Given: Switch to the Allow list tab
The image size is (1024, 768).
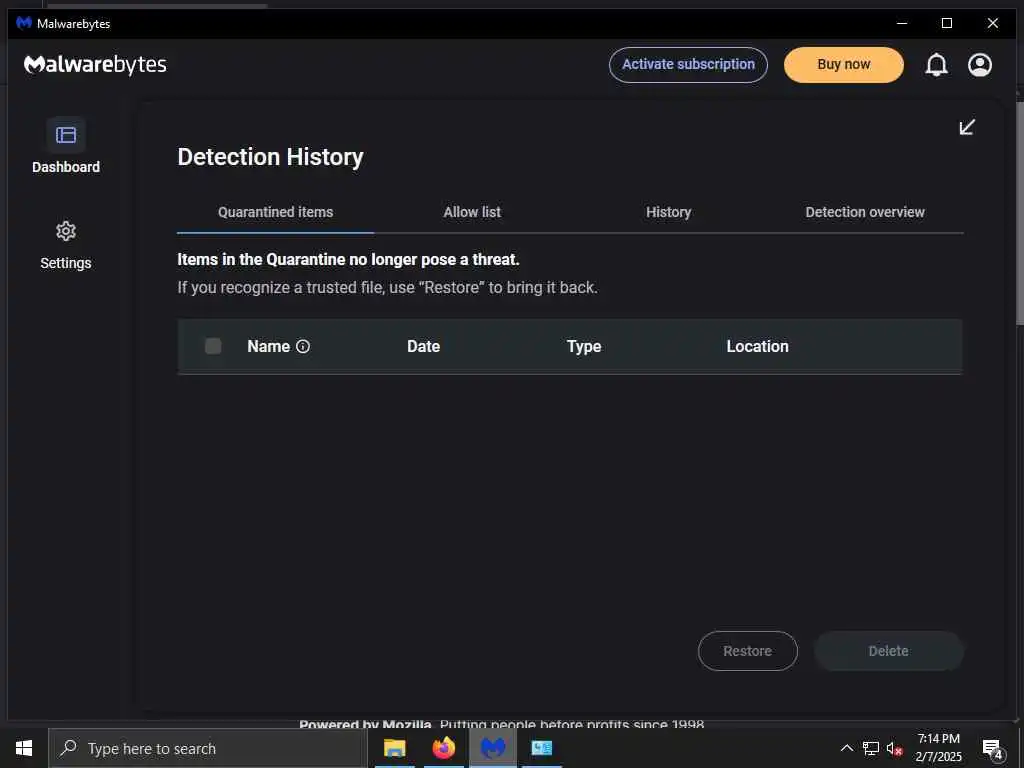Looking at the screenshot, I should (472, 212).
